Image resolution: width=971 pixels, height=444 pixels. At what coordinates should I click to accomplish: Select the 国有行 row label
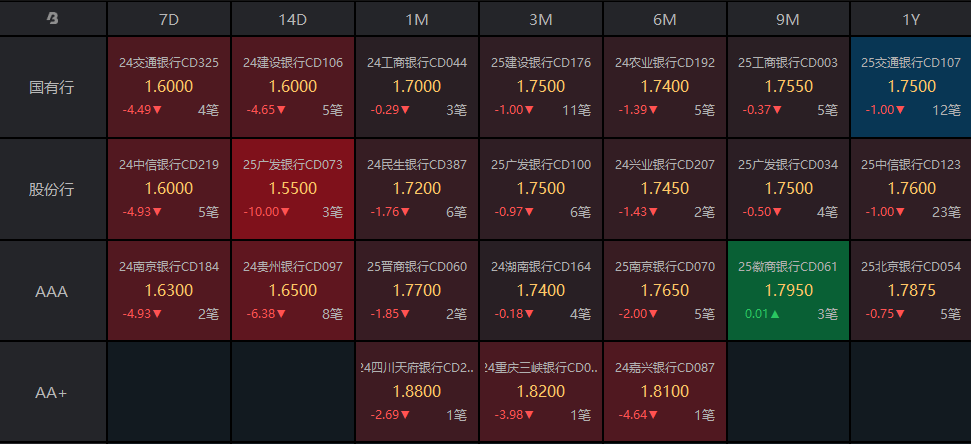tap(52, 88)
